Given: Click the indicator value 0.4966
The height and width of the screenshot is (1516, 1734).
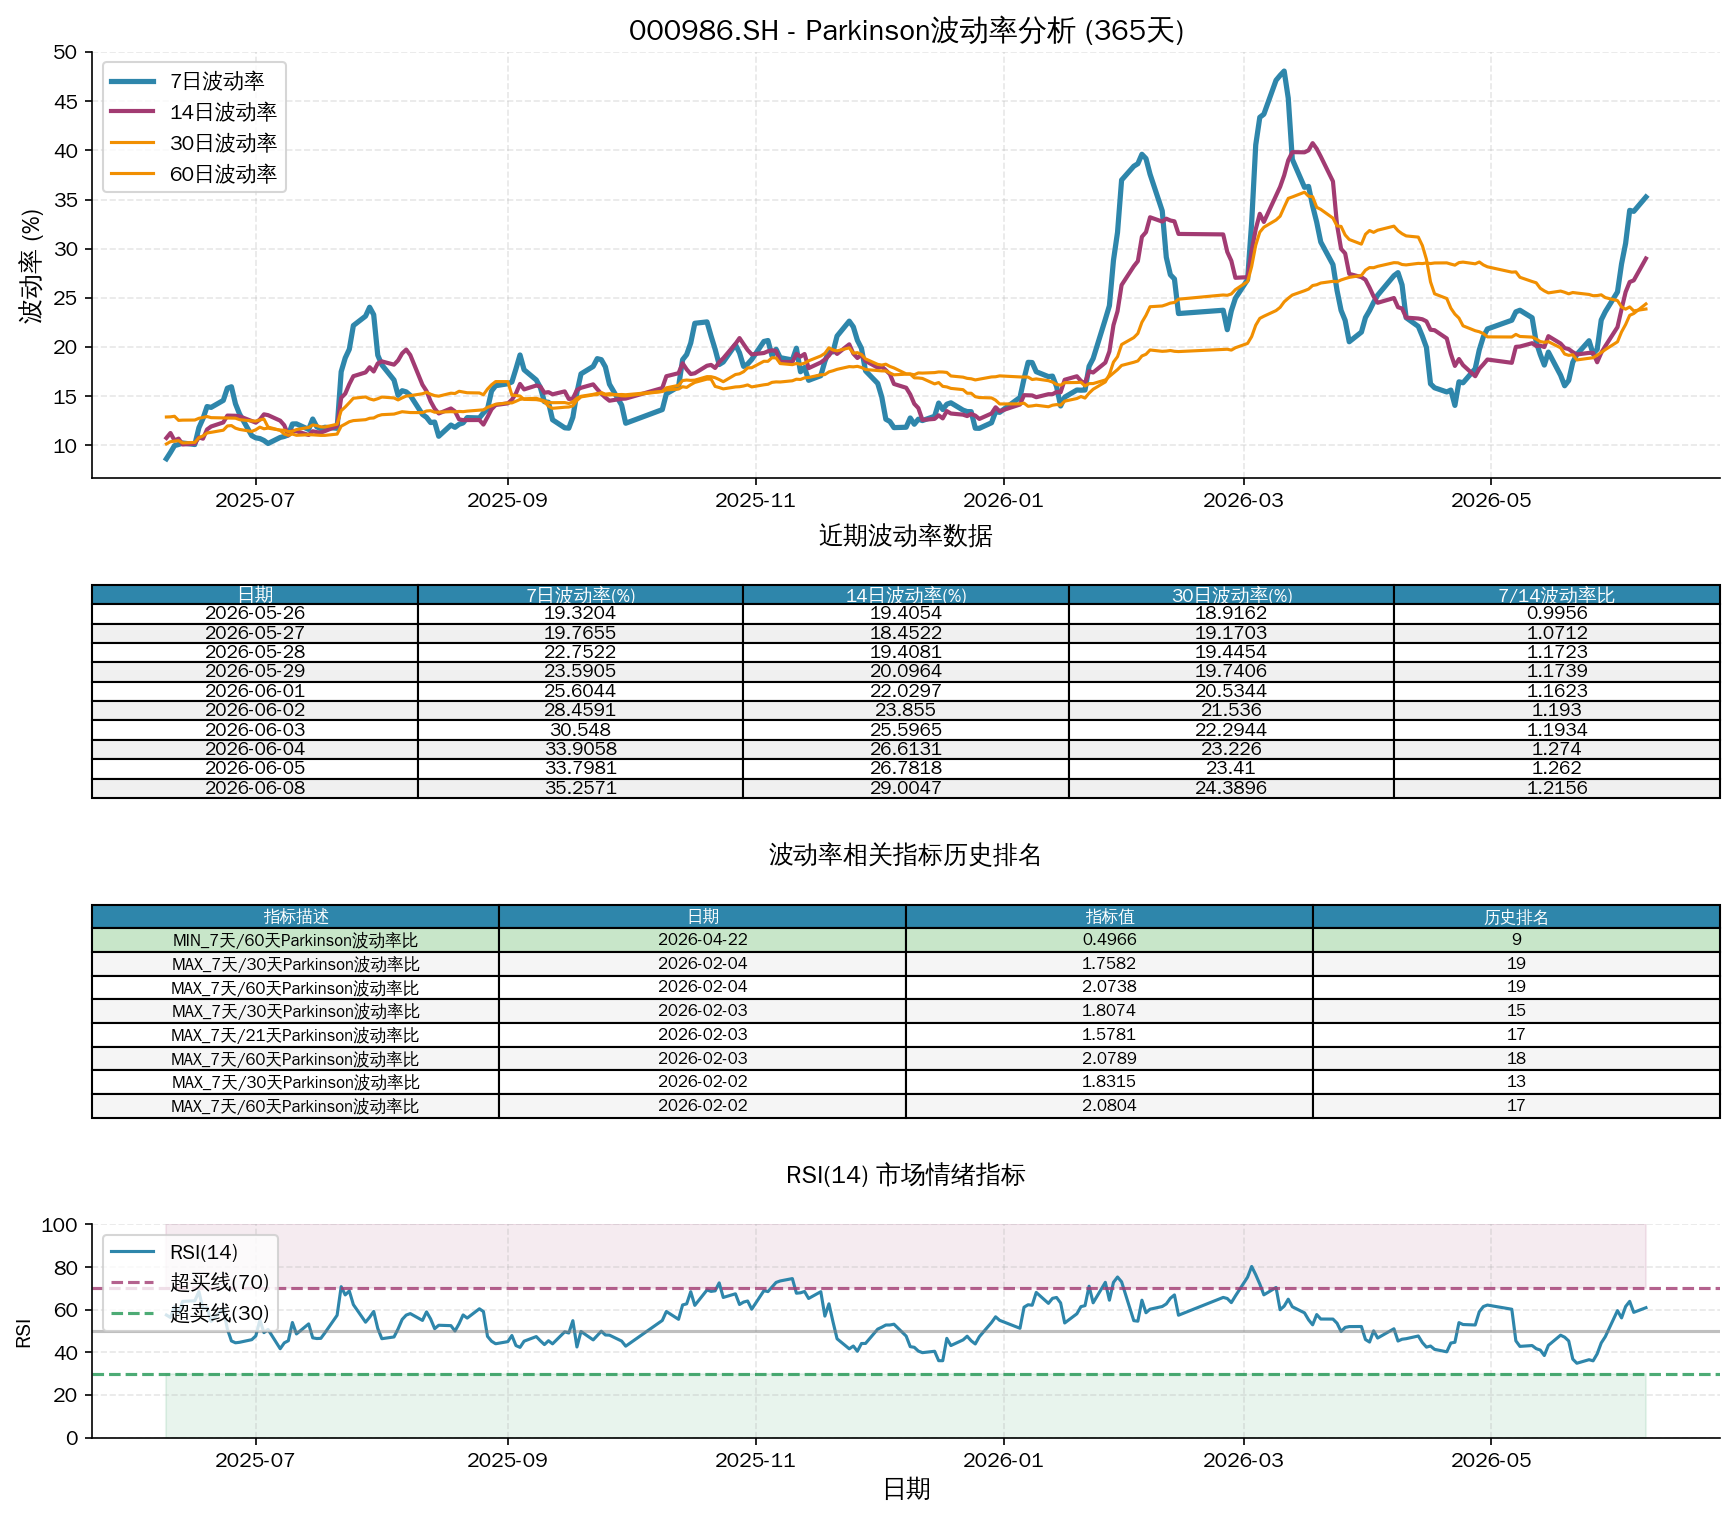Looking at the screenshot, I should (x=1109, y=940).
